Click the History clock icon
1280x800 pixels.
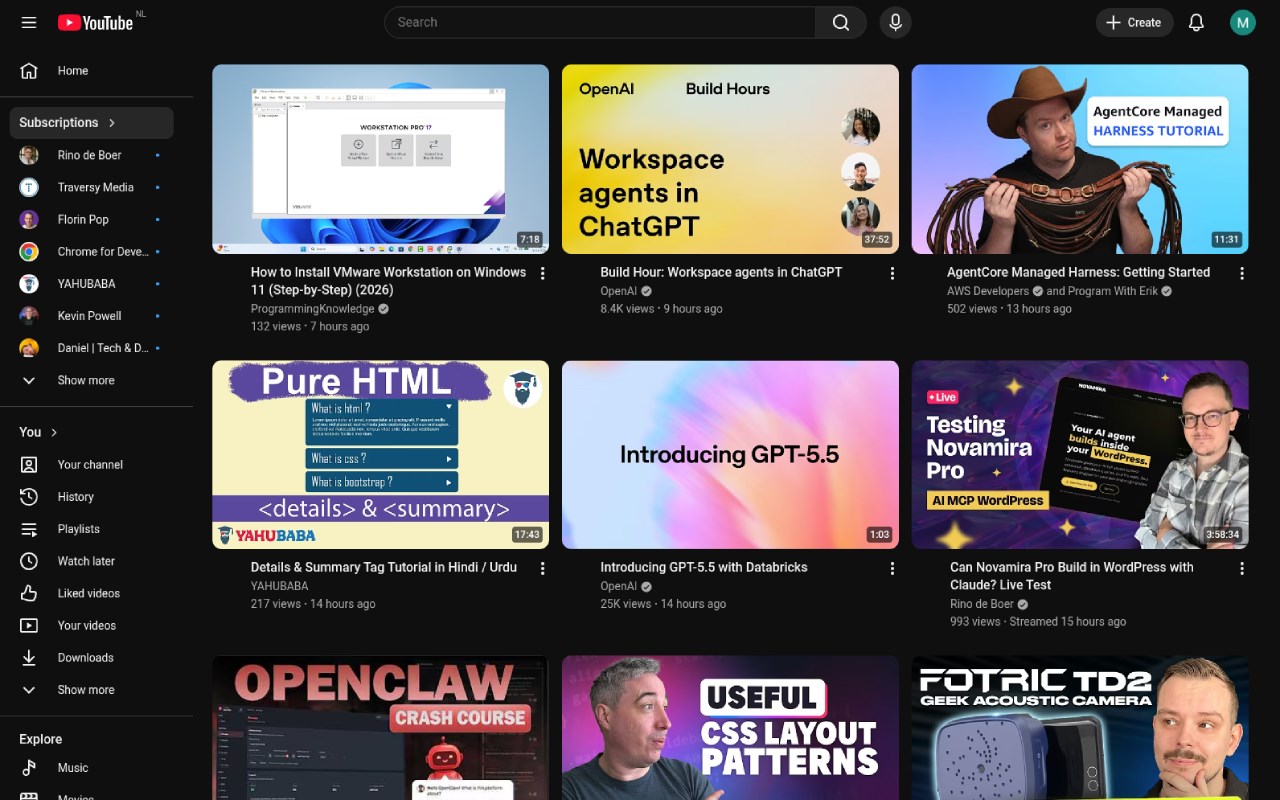(x=29, y=497)
